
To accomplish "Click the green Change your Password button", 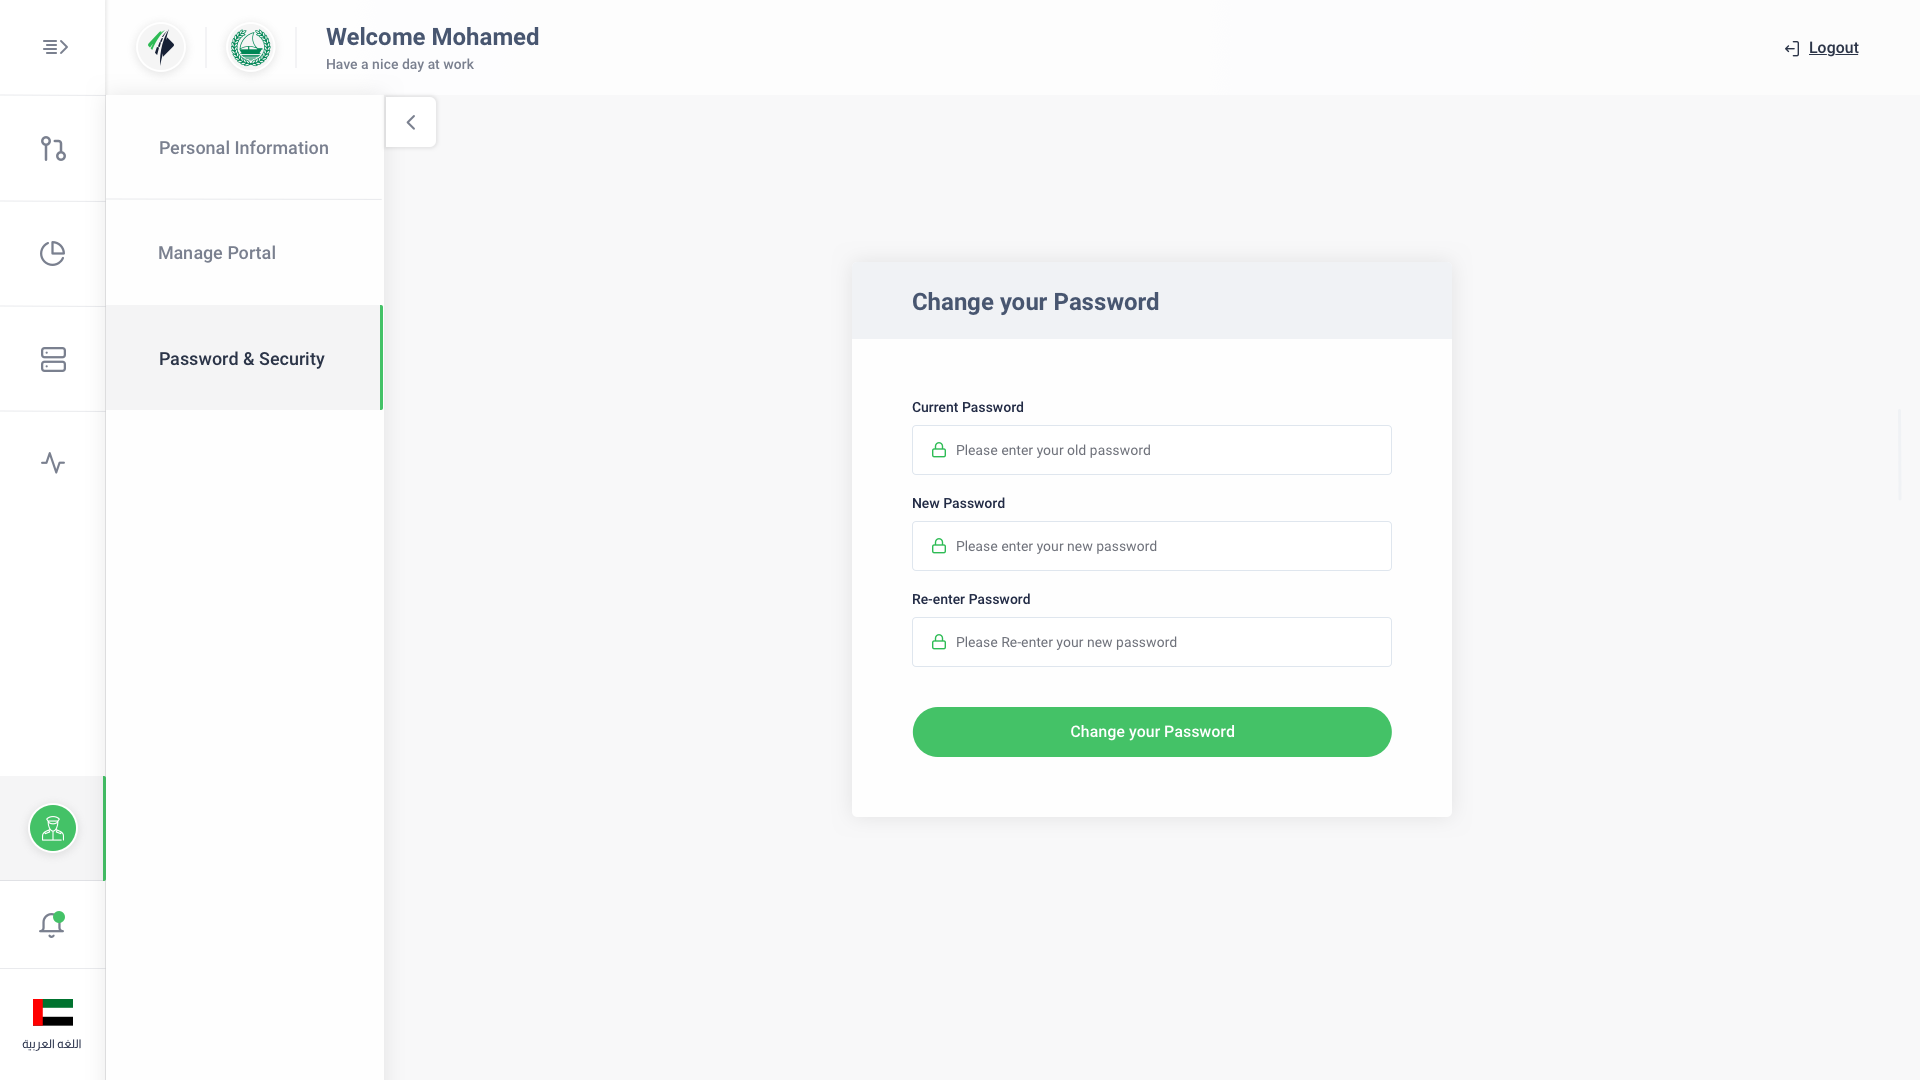I will tap(1152, 732).
